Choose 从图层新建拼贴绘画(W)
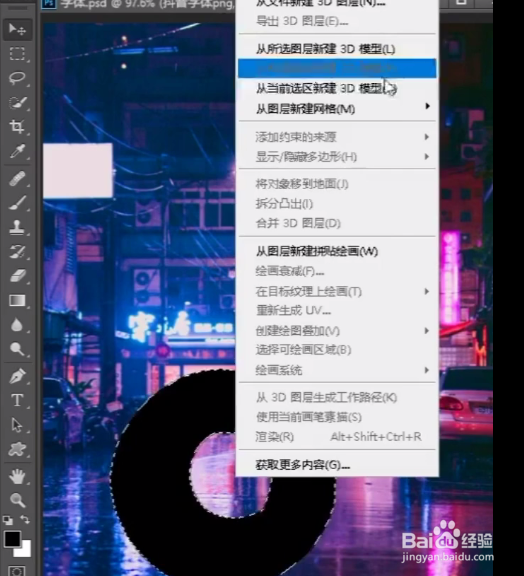This screenshot has width=524, height=576. coord(337,251)
